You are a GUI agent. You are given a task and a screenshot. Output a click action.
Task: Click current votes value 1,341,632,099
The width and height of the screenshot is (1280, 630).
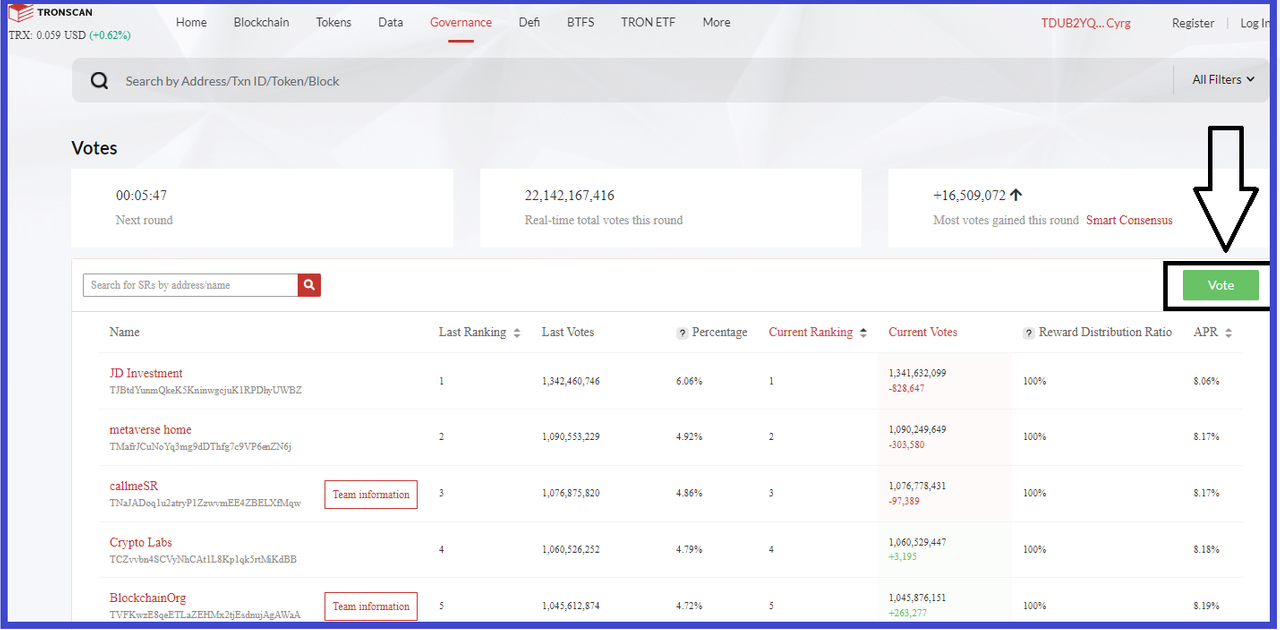tap(918, 373)
